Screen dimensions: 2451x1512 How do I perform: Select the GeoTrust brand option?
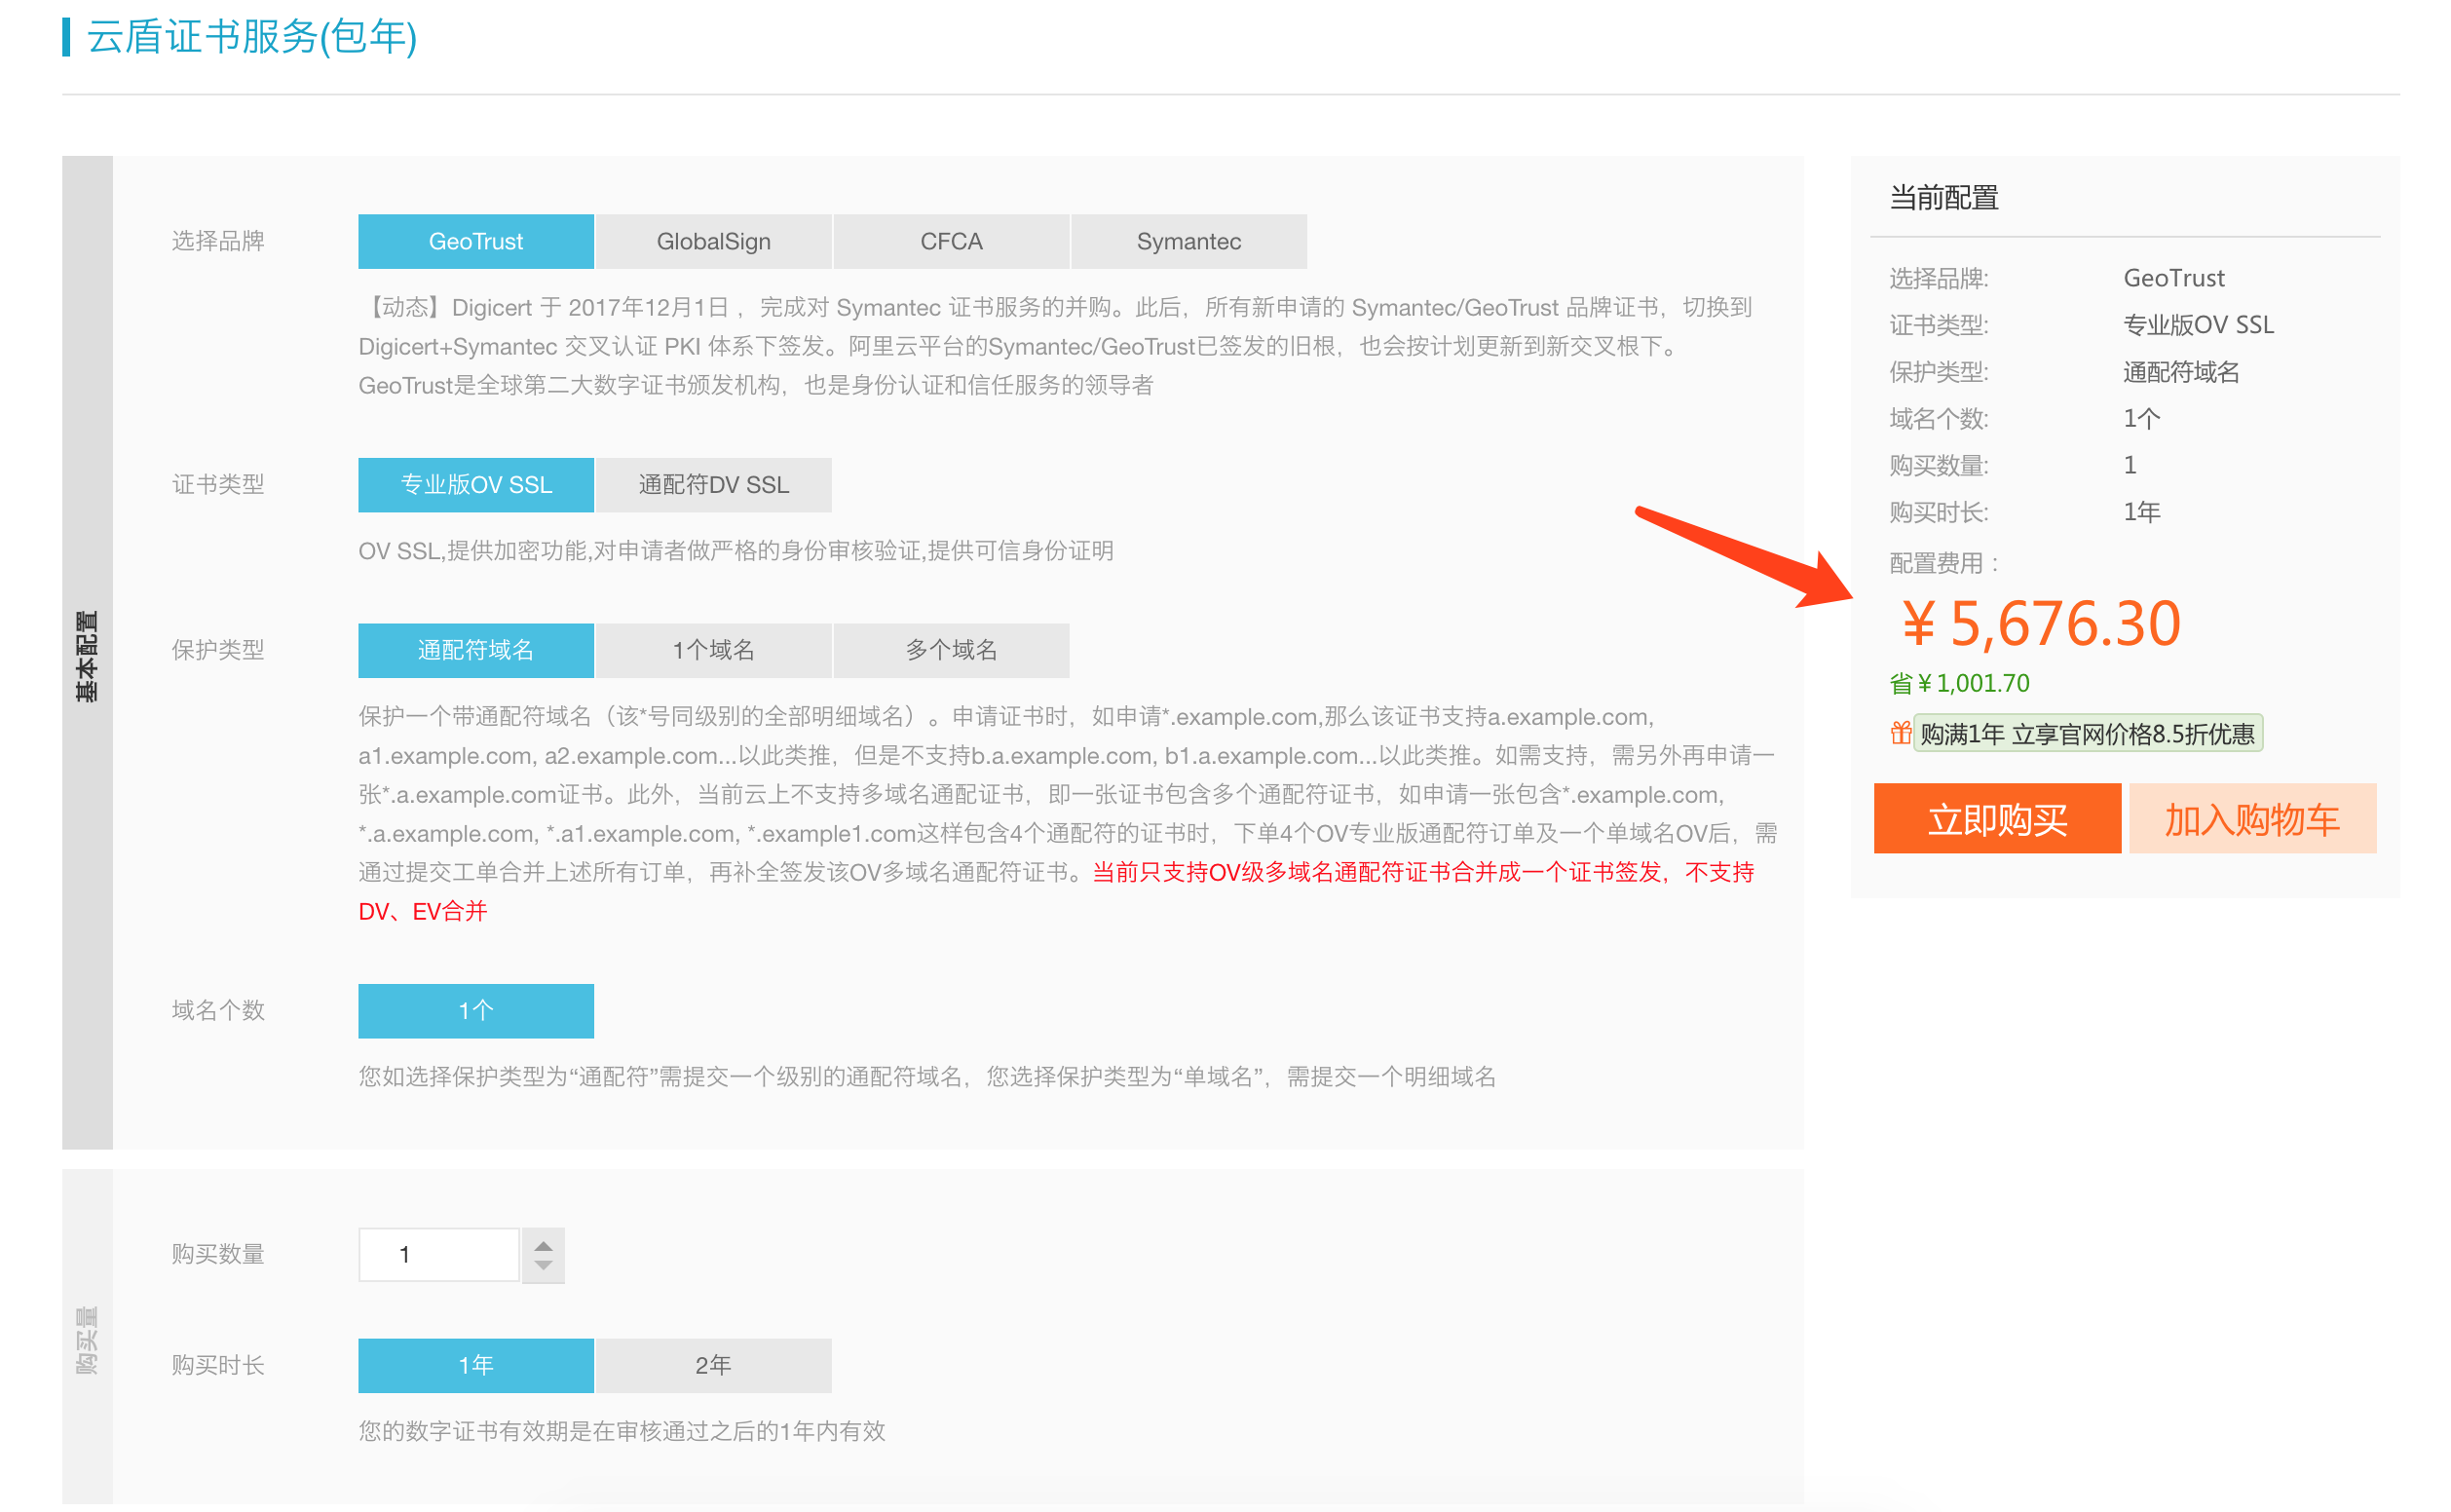coord(476,241)
